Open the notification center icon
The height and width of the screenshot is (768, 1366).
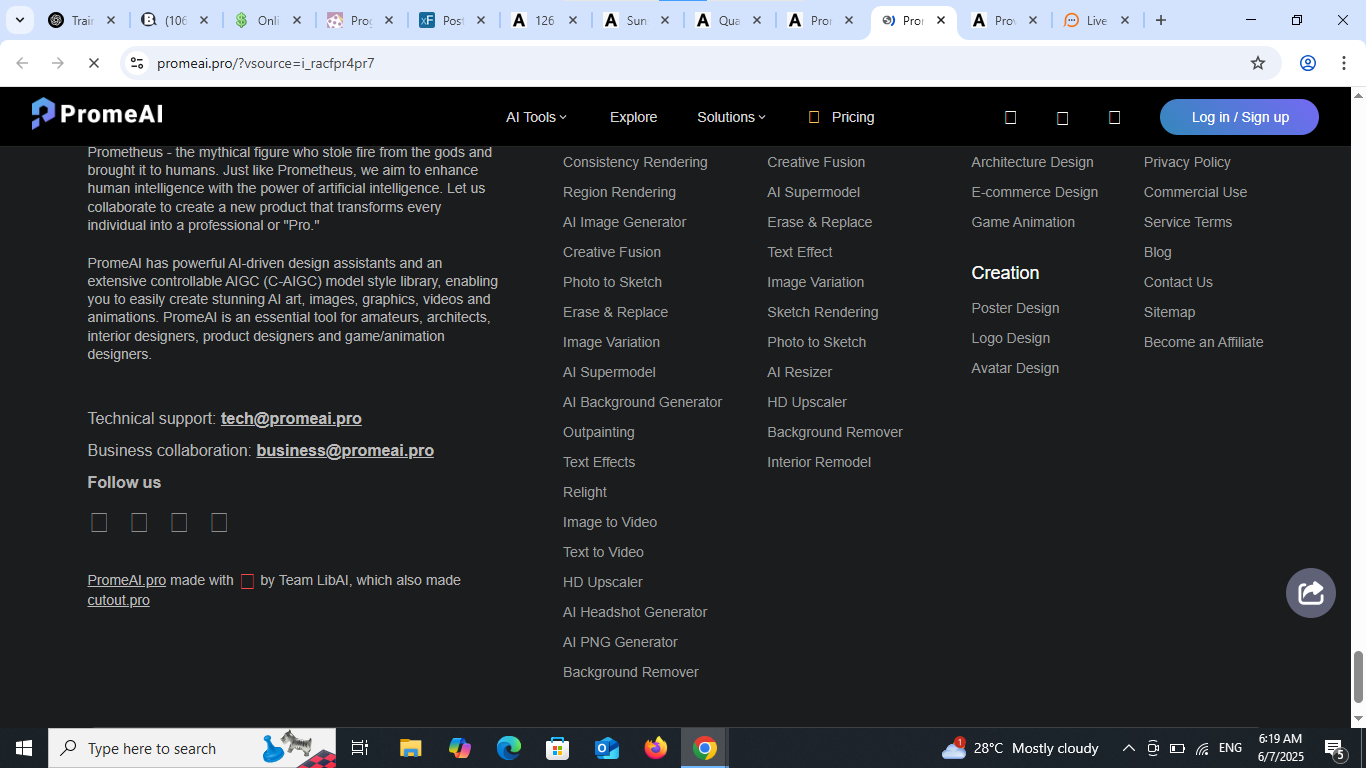coord(1335,748)
